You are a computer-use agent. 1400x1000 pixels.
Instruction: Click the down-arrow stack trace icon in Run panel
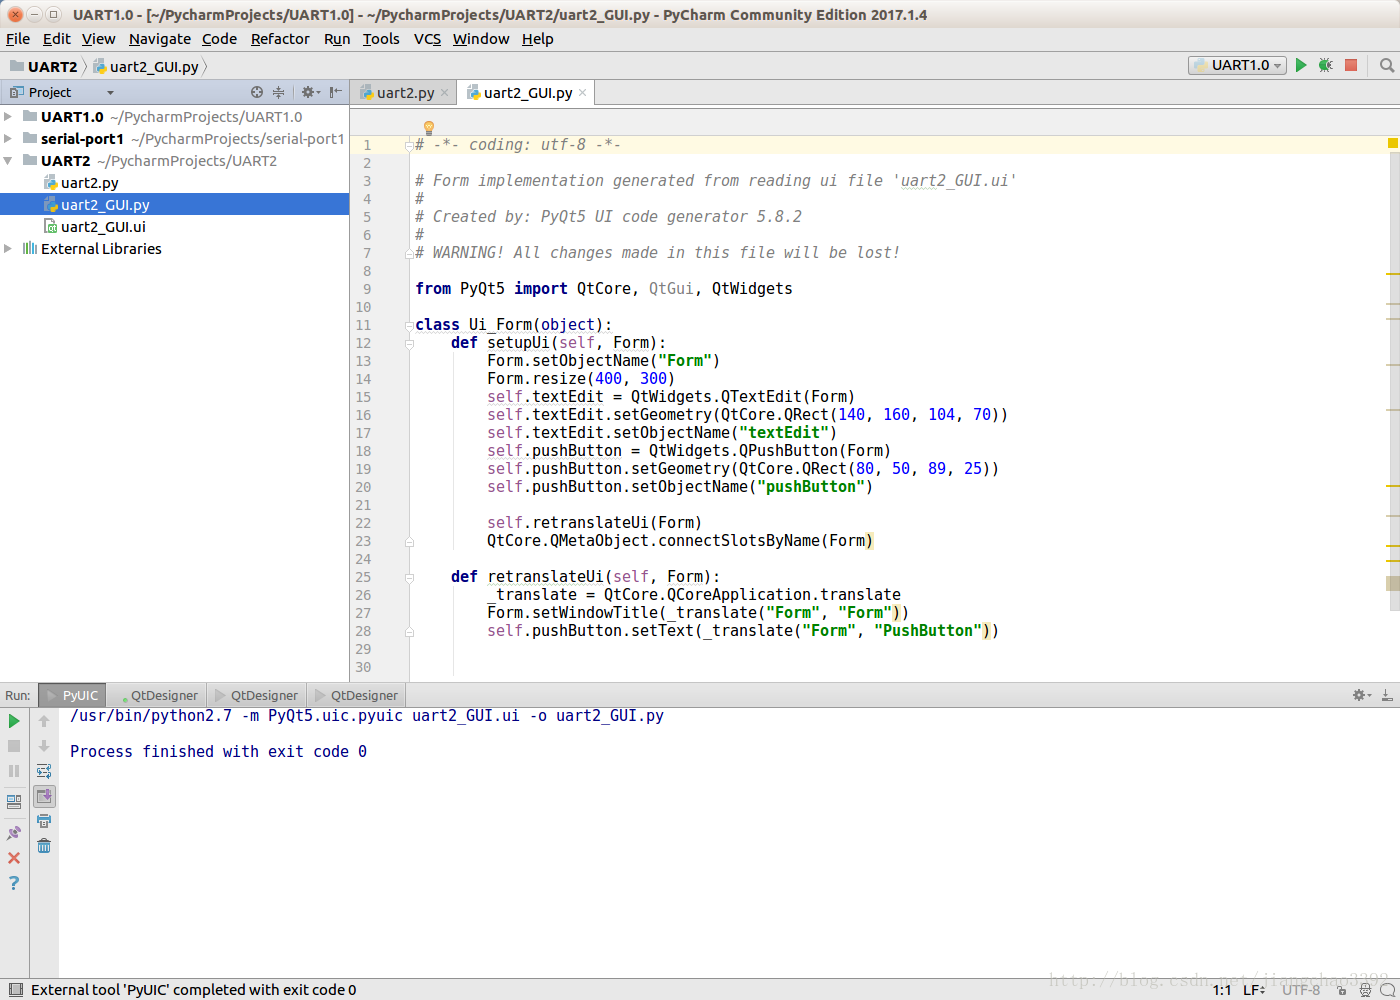(x=44, y=746)
